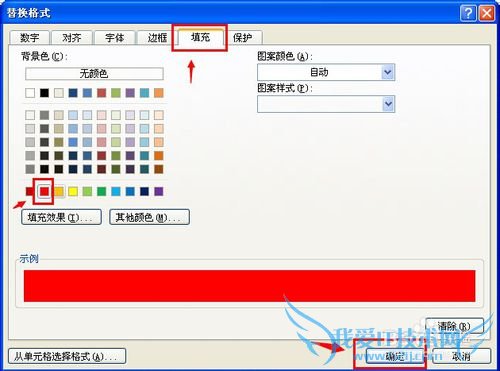
Task: Pick purple swatch in standard colors row
Action: [159, 191]
